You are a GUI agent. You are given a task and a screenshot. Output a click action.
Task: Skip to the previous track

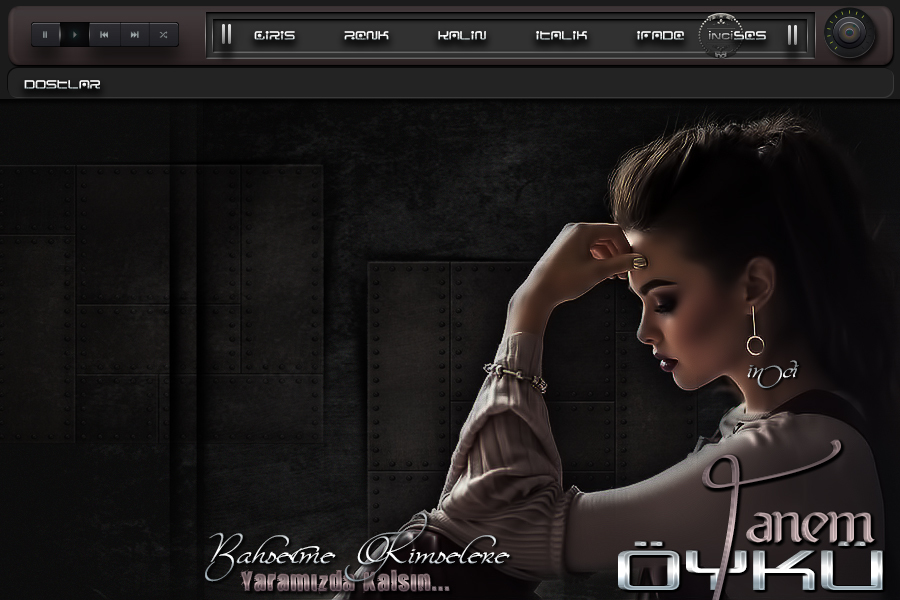[104, 35]
